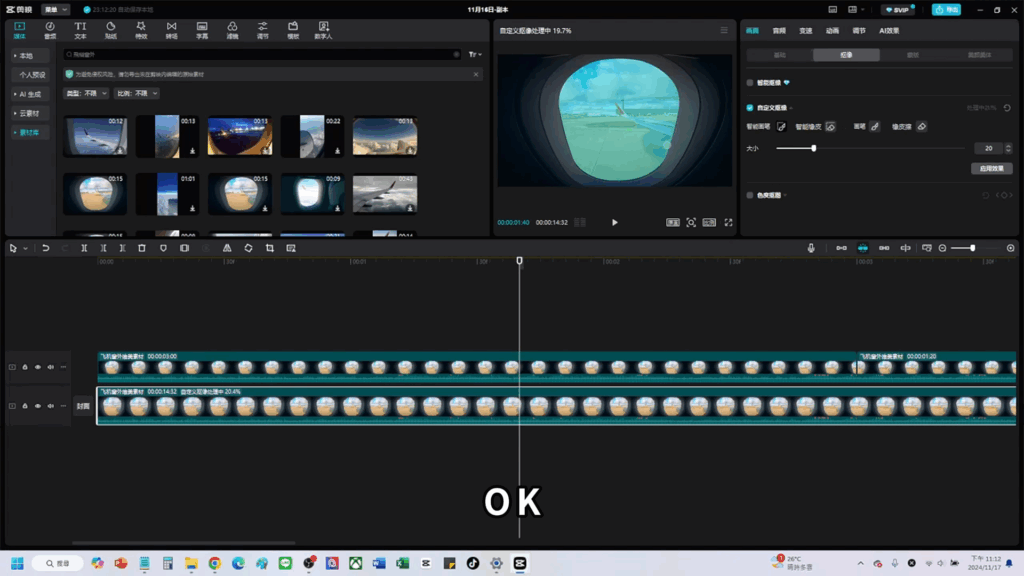The height and width of the screenshot is (576, 1024).
Task: Toggle visibility eye of the upper track
Action: [38, 367]
